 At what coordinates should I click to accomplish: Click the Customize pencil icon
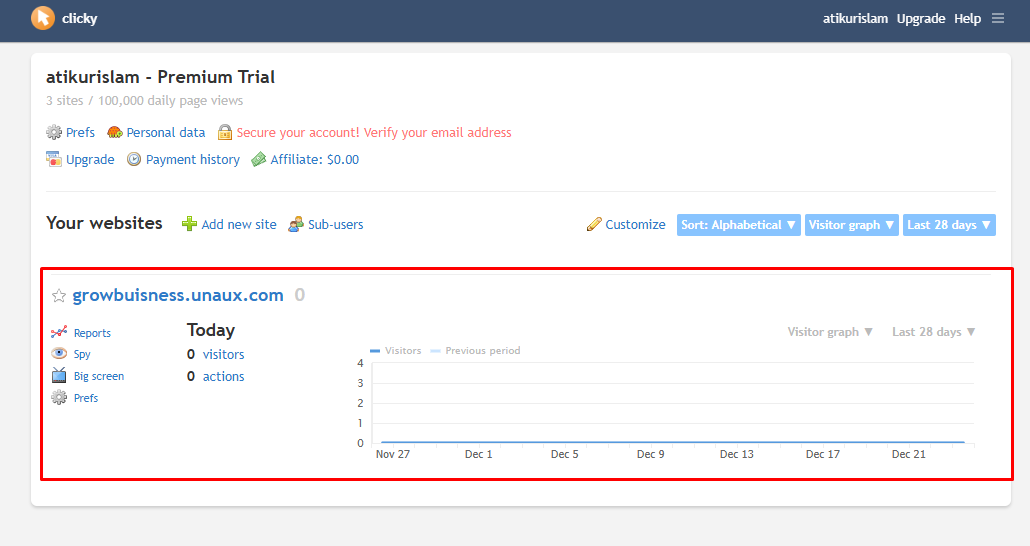594,224
